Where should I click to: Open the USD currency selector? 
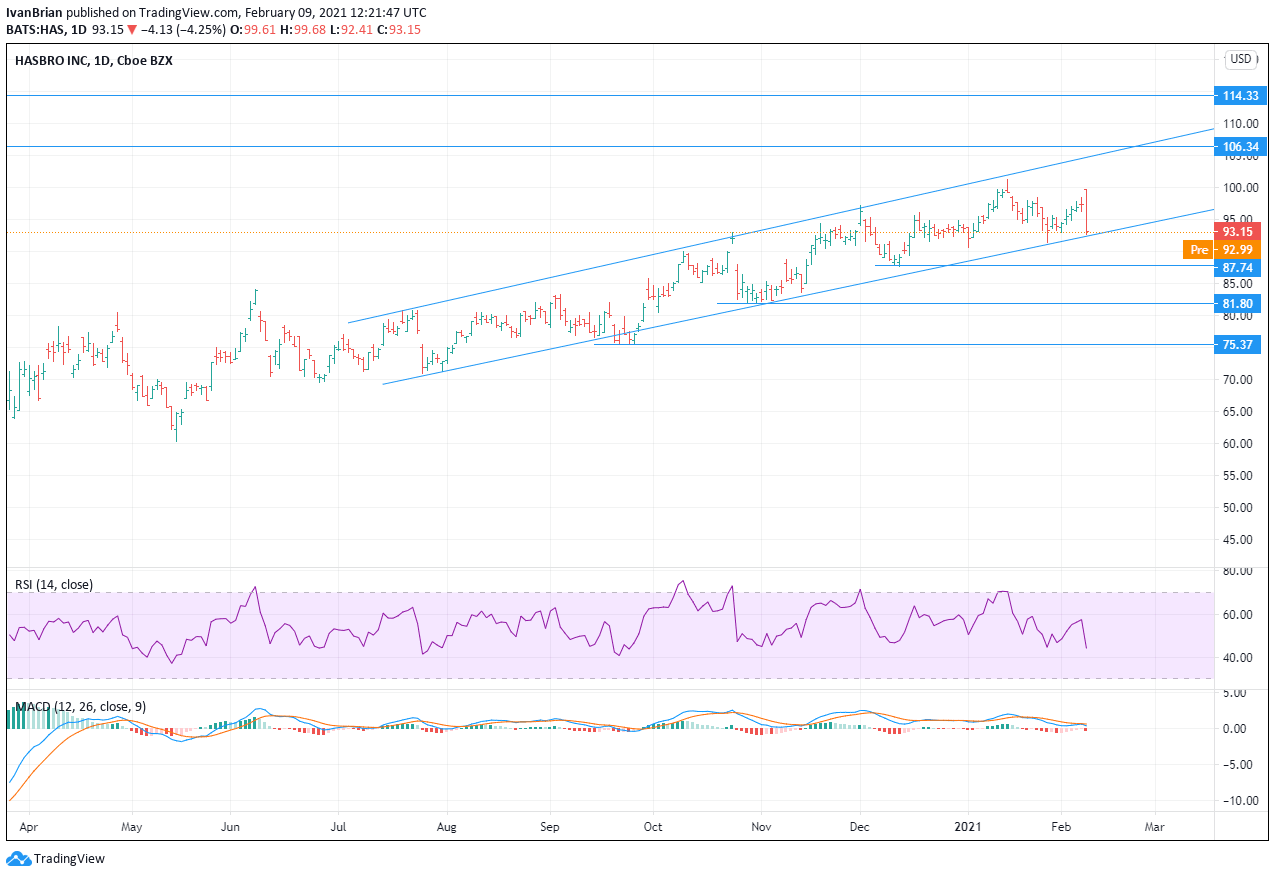coord(1241,59)
